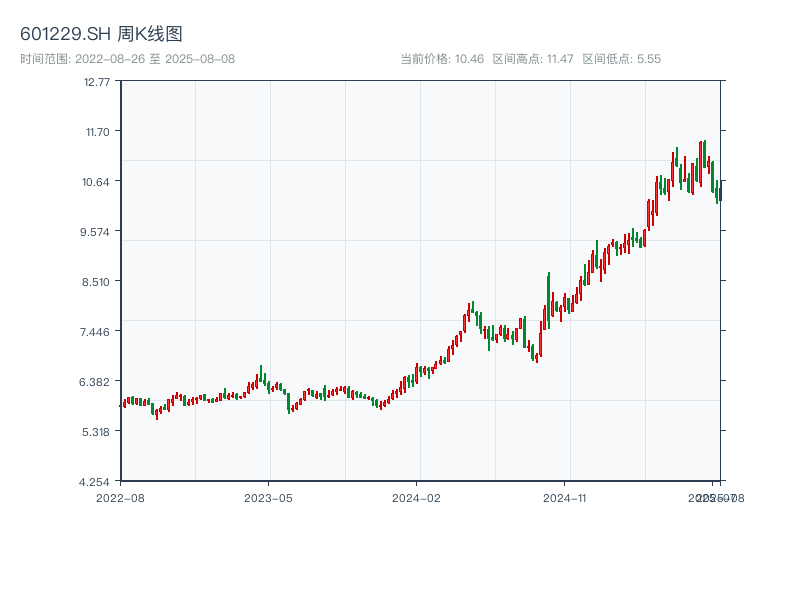Click the last weekly candle at chart's right edge
The height and width of the screenshot is (600, 800).
(720, 190)
